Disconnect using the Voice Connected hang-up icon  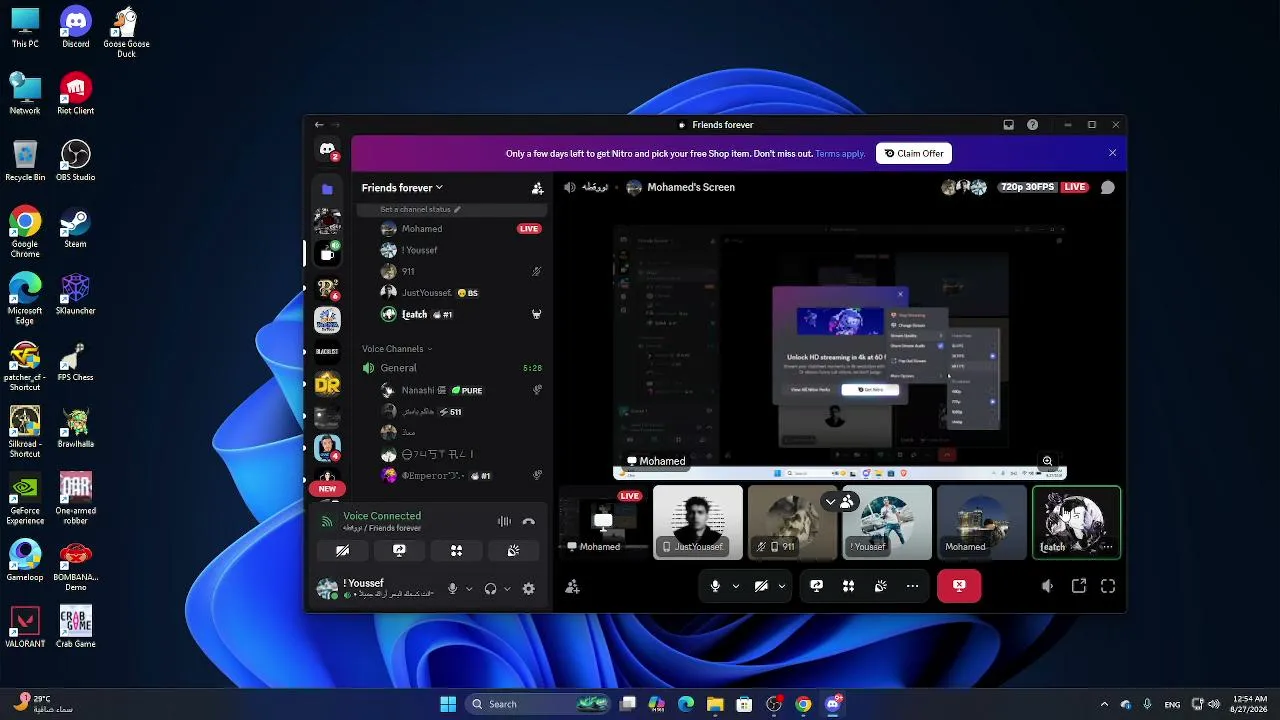click(529, 521)
